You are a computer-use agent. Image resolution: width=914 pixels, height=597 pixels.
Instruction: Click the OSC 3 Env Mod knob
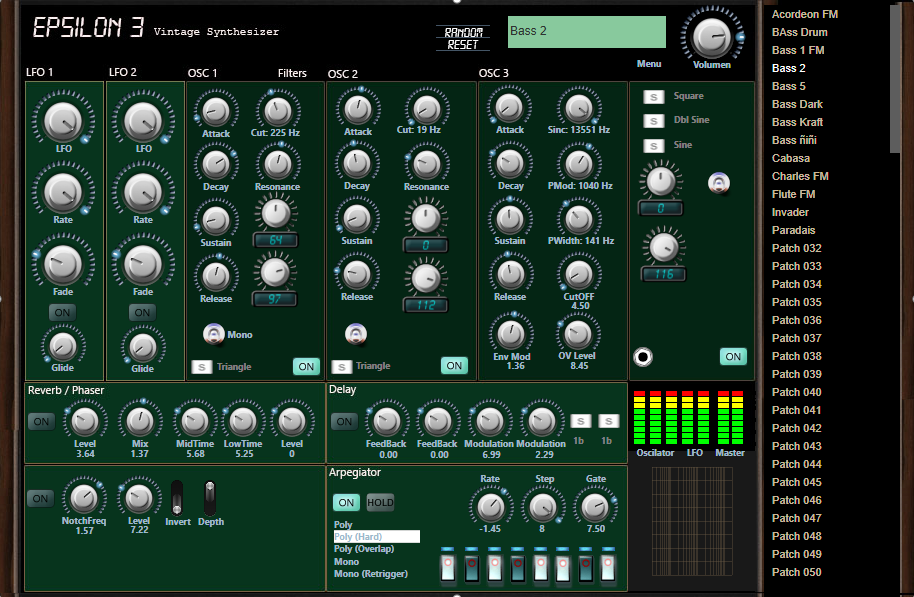click(x=510, y=334)
